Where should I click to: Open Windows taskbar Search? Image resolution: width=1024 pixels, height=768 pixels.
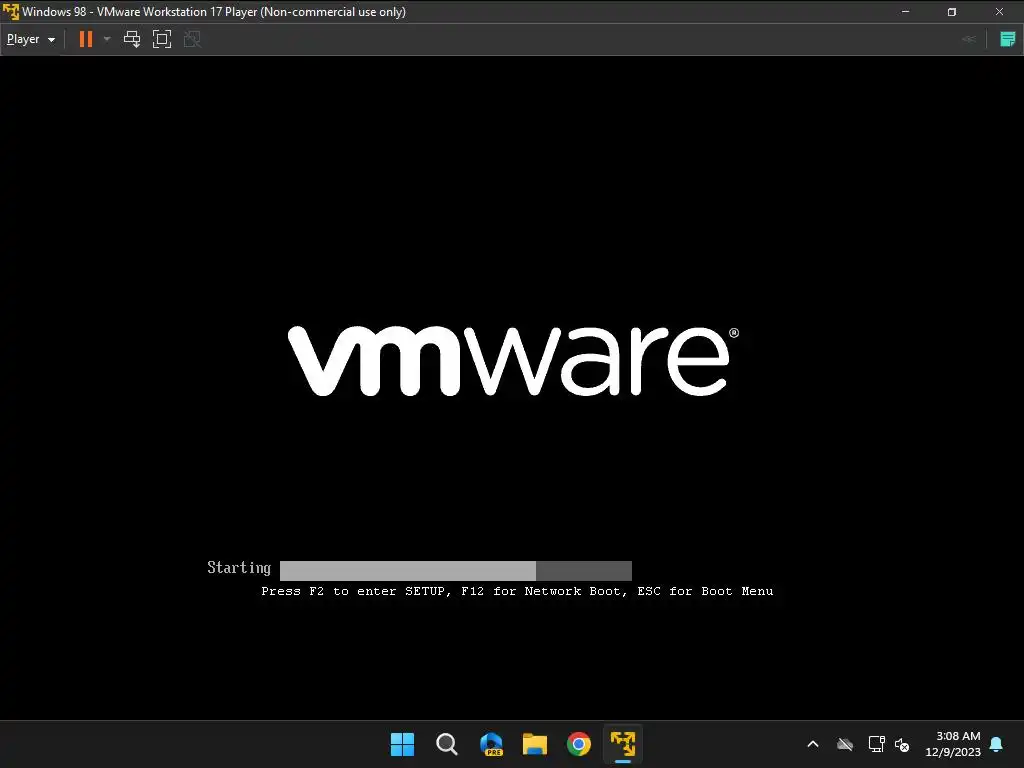pos(447,744)
